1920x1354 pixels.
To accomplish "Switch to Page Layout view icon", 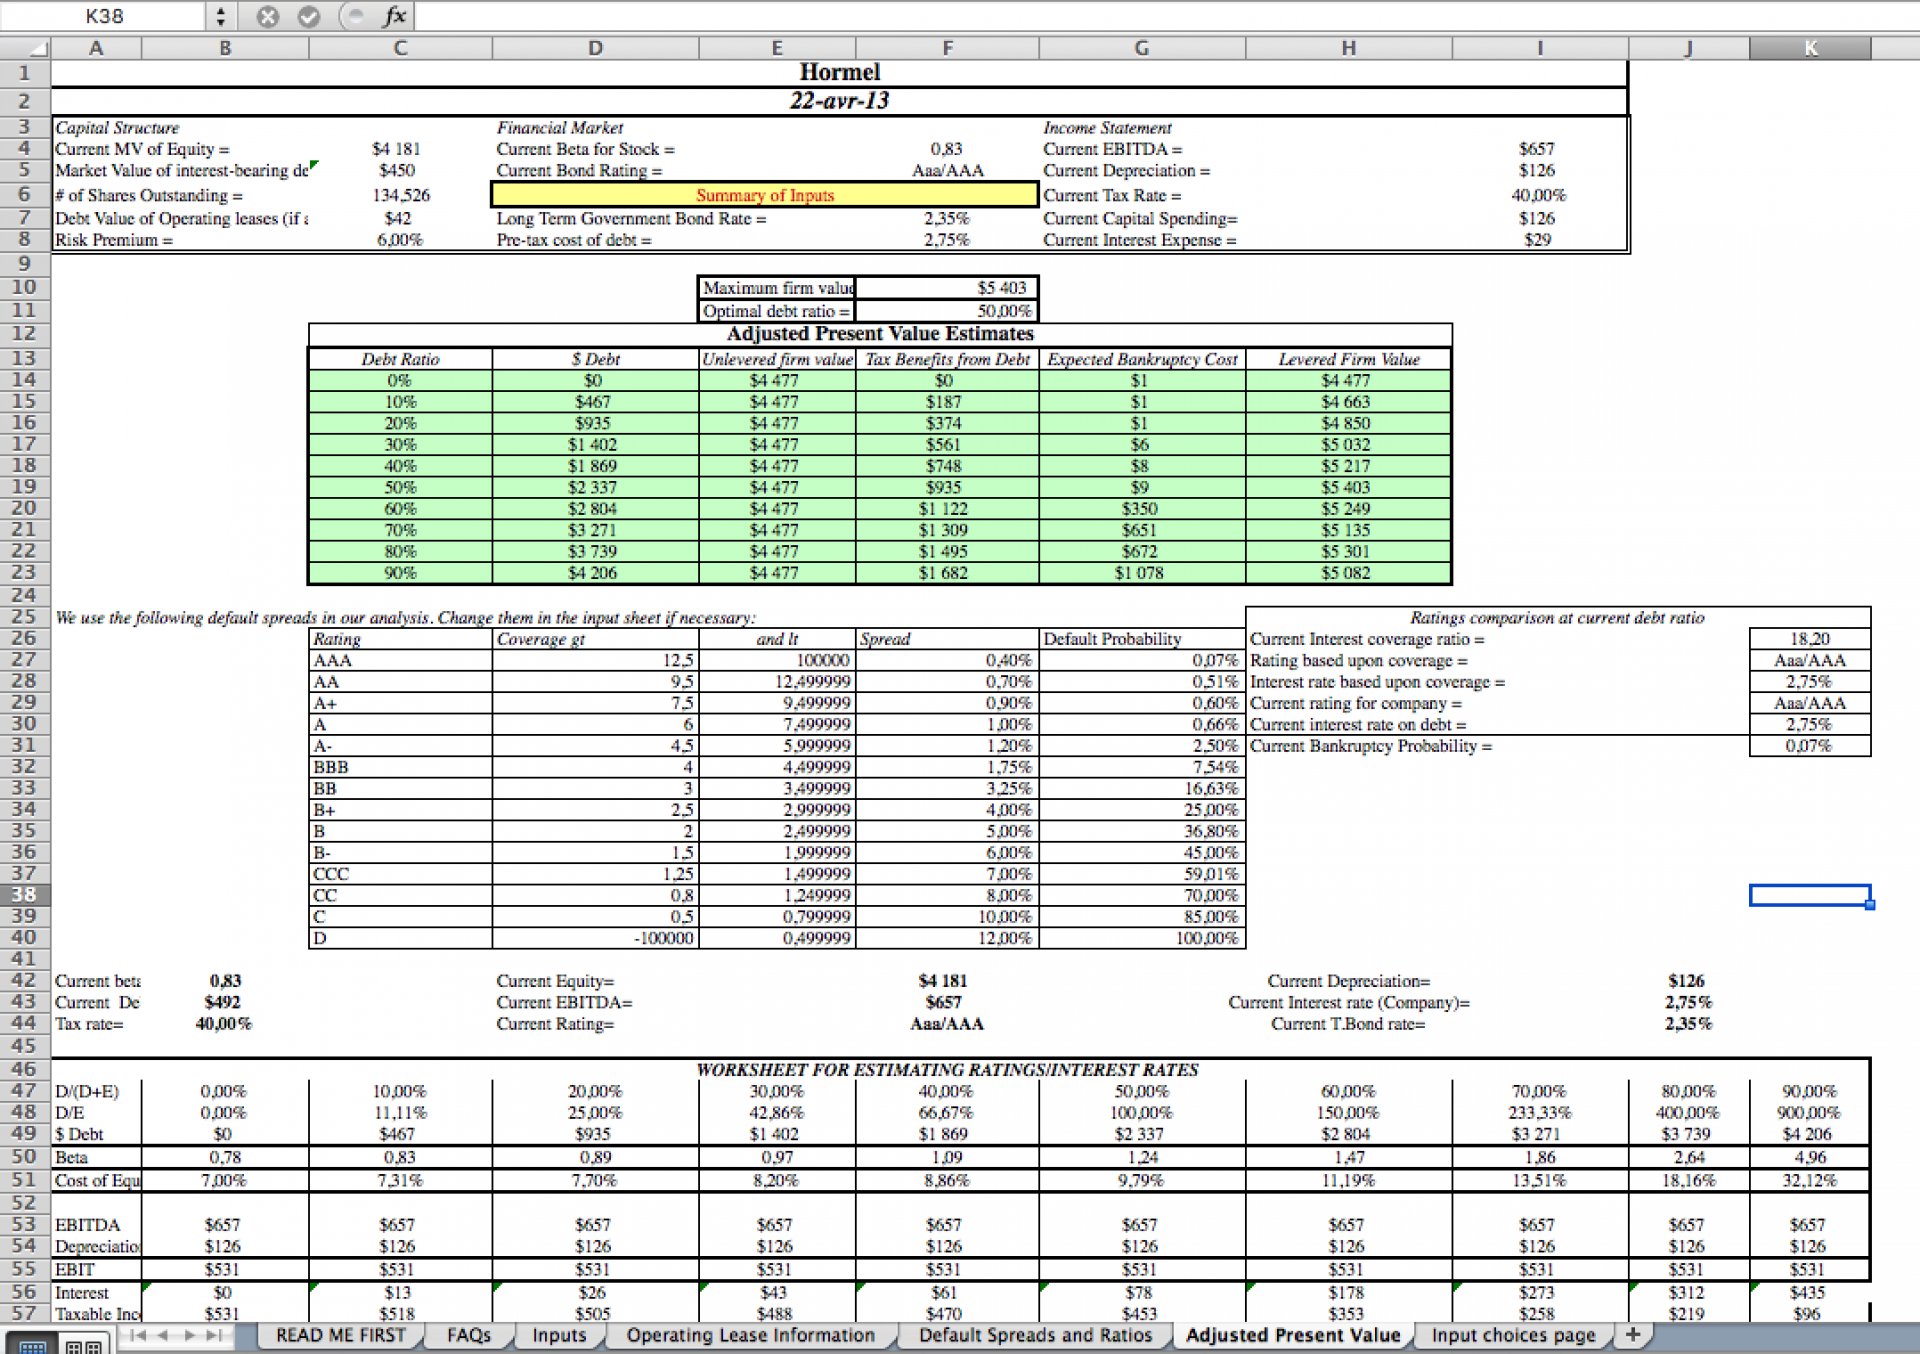I will point(82,1345).
